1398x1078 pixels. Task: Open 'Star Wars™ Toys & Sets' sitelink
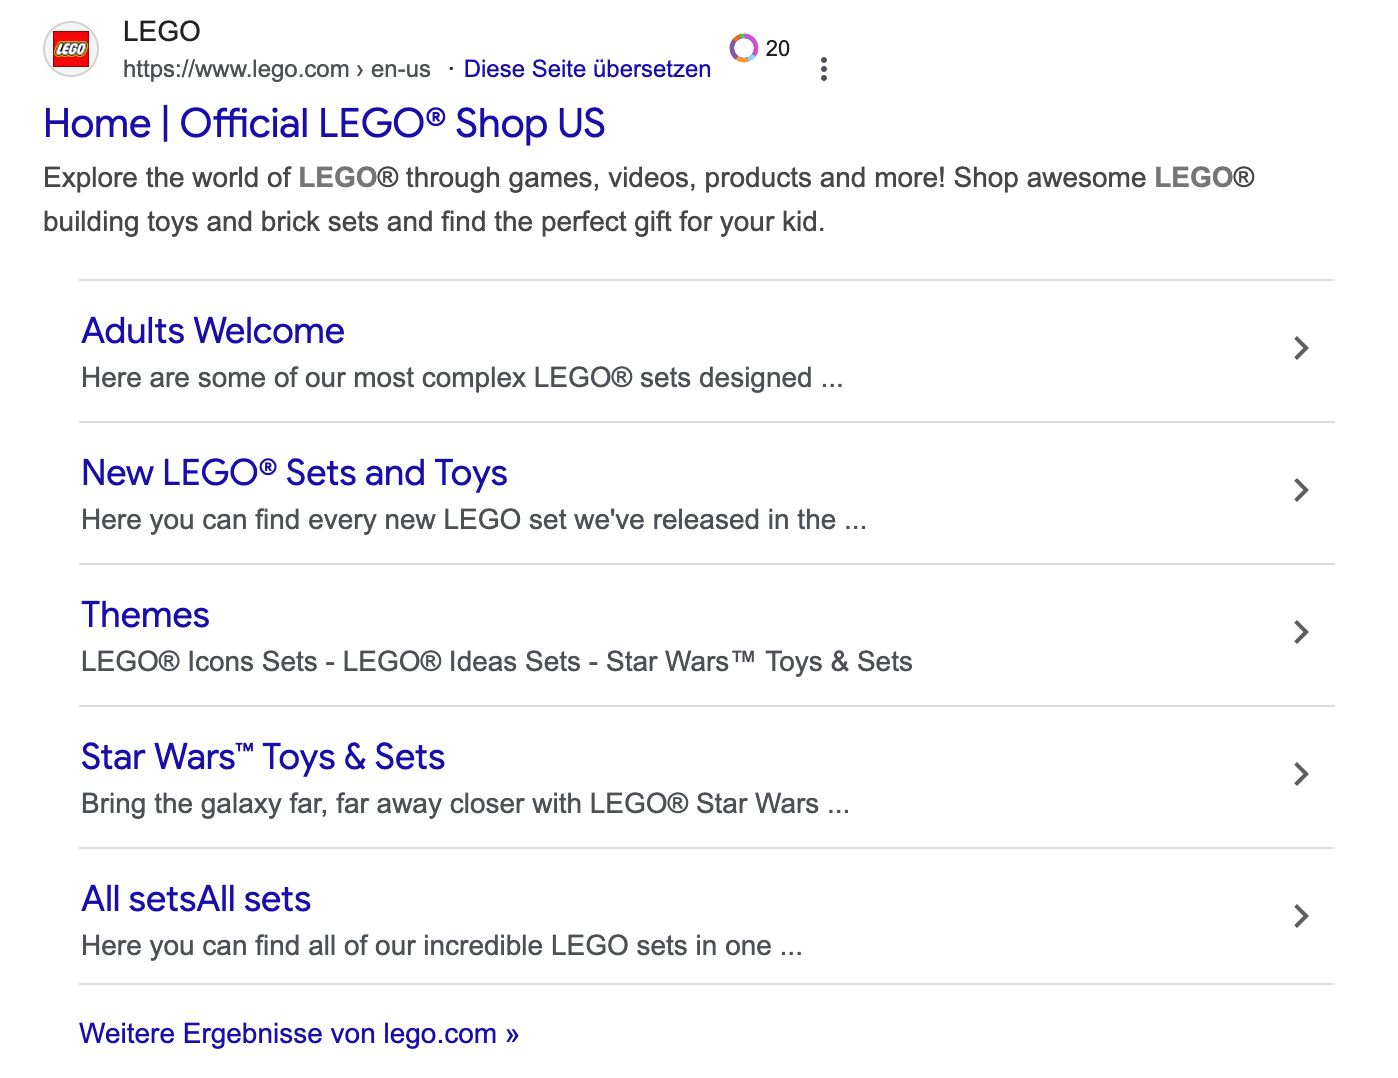tap(262, 757)
